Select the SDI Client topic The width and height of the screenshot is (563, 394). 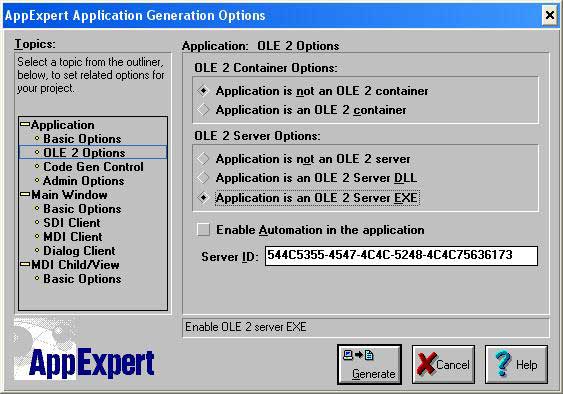pos(71,223)
